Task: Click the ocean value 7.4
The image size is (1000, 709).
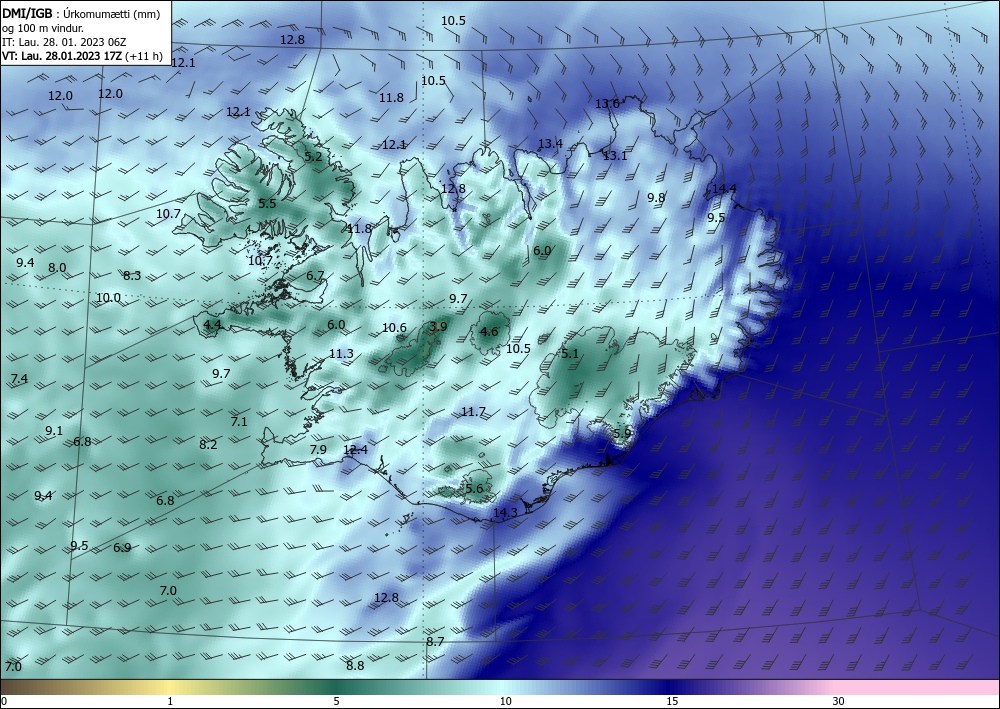Action: [x=19, y=379]
